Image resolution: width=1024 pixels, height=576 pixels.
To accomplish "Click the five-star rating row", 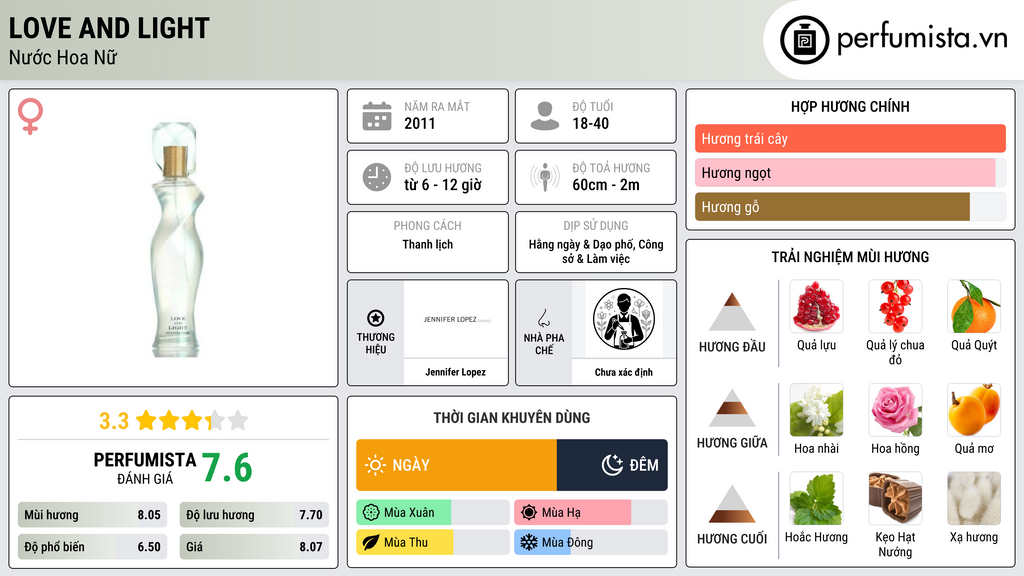I will point(192,421).
